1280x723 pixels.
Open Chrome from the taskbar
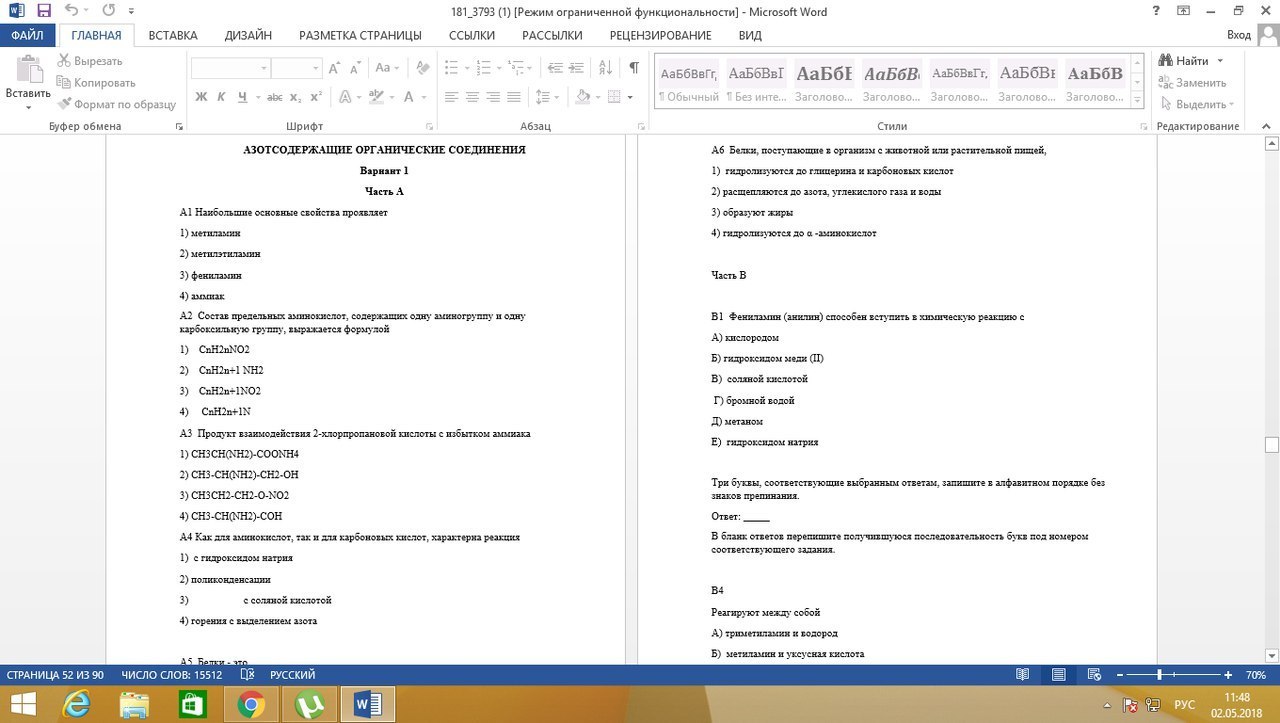pos(250,705)
